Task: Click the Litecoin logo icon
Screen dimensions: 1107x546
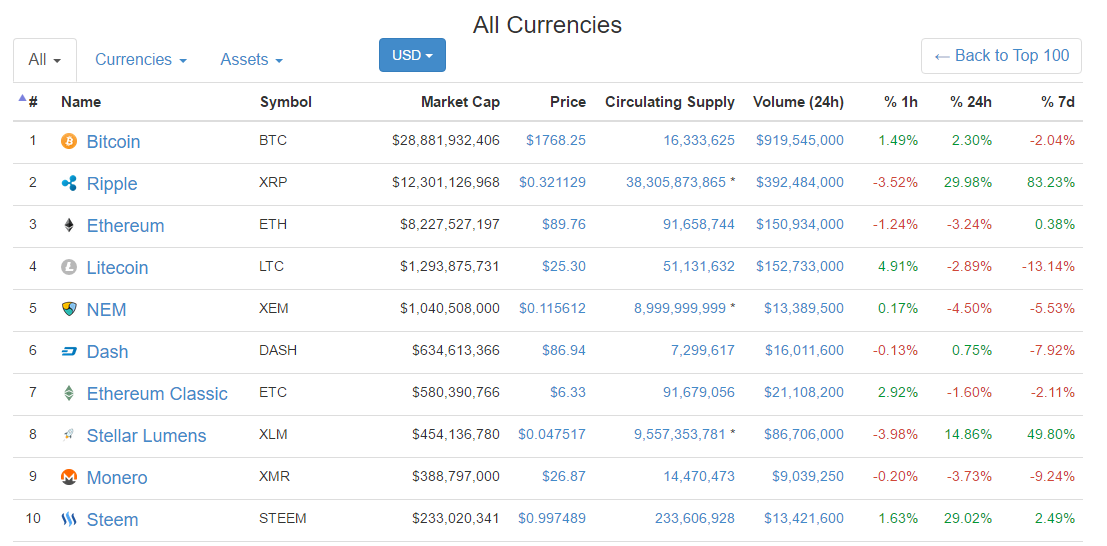Action: (69, 267)
